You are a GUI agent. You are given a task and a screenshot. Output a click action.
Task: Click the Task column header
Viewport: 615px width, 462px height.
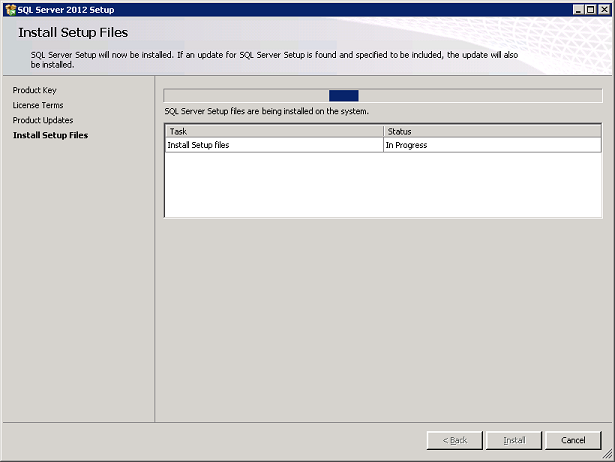point(274,131)
